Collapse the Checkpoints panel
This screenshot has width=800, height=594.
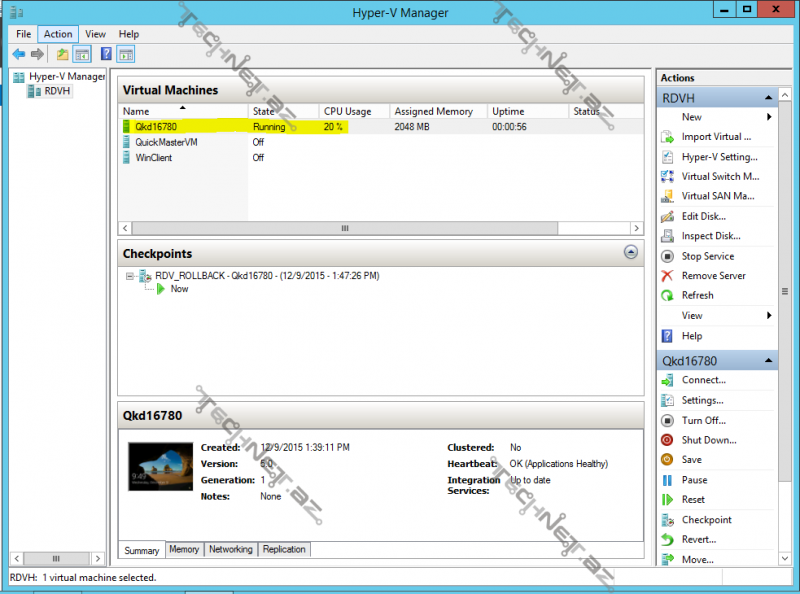[x=631, y=253]
